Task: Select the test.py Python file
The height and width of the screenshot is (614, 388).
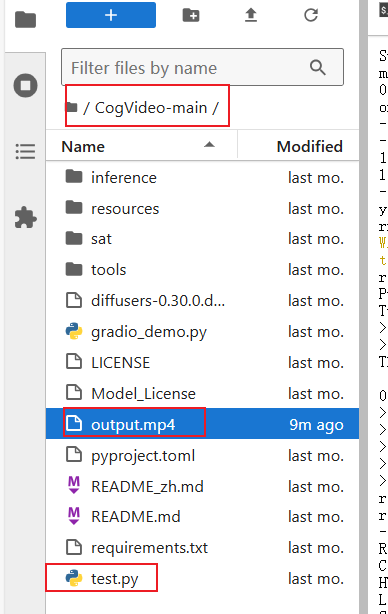Action: 202,579
